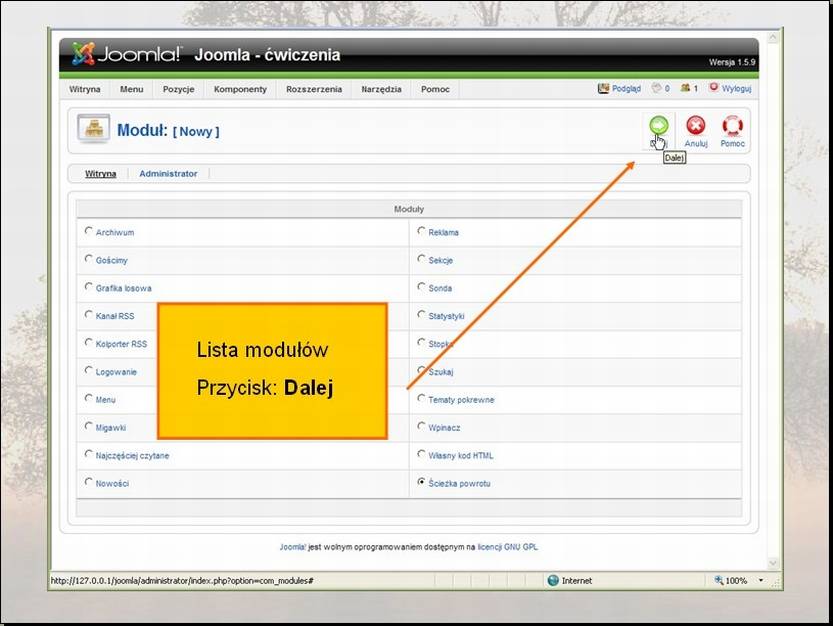The height and width of the screenshot is (626, 833).
Task: Switch to the Administrator submenu tab
Action: pyautogui.click(x=168, y=174)
